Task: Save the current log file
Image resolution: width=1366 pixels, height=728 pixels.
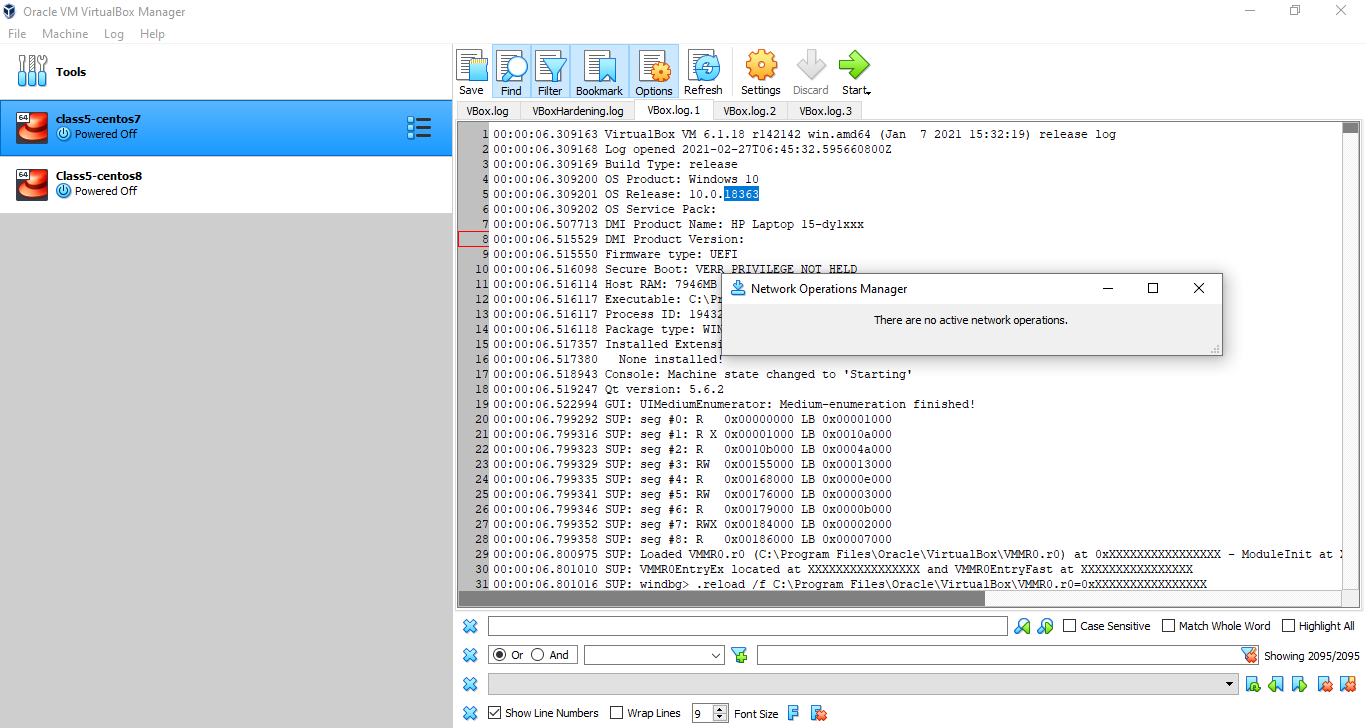Action: (470, 70)
